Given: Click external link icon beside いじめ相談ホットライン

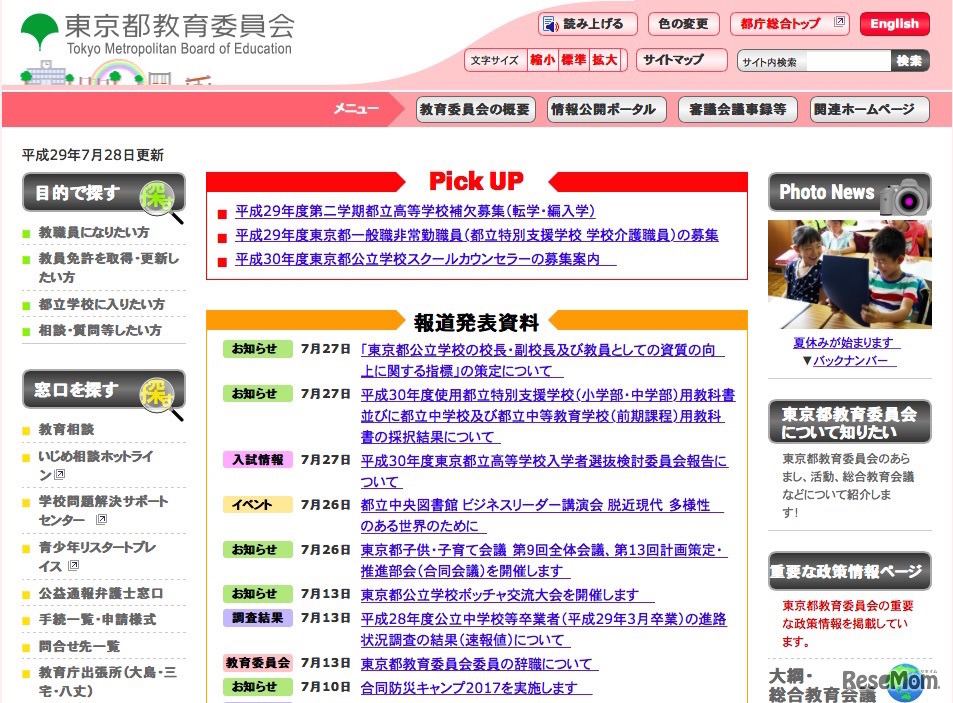Looking at the screenshot, I should [60, 474].
